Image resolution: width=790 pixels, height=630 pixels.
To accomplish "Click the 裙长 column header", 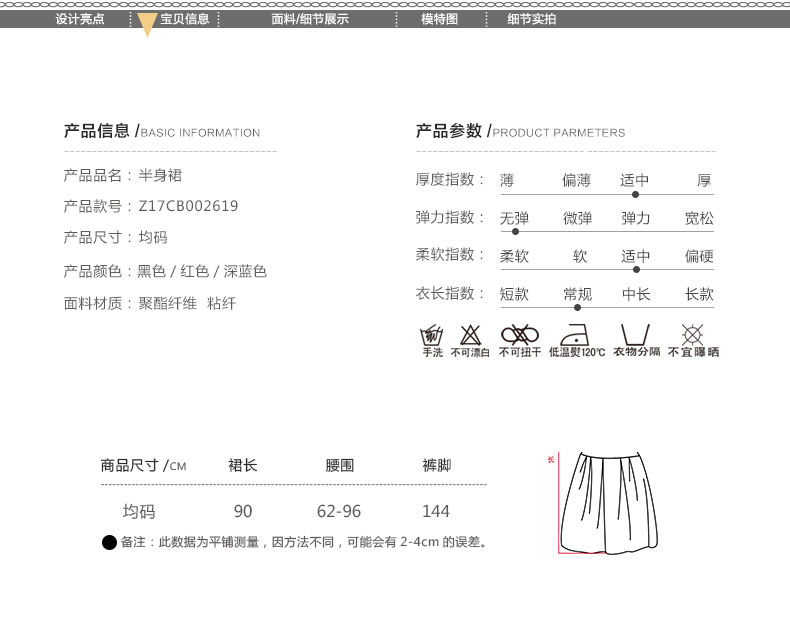I will [x=243, y=465].
